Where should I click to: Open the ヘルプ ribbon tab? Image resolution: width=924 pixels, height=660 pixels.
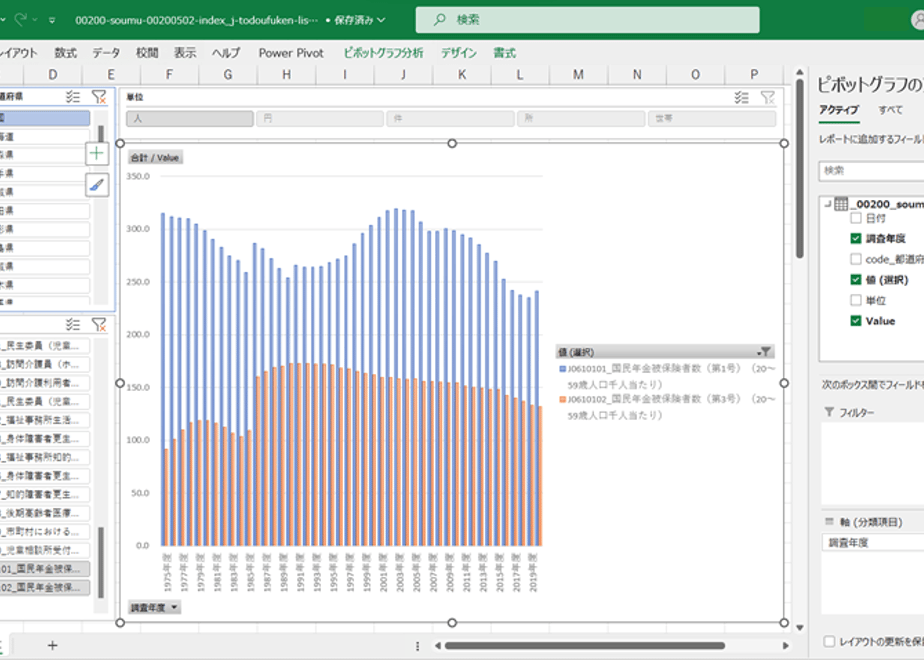pyautogui.click(x=226, y=53)
